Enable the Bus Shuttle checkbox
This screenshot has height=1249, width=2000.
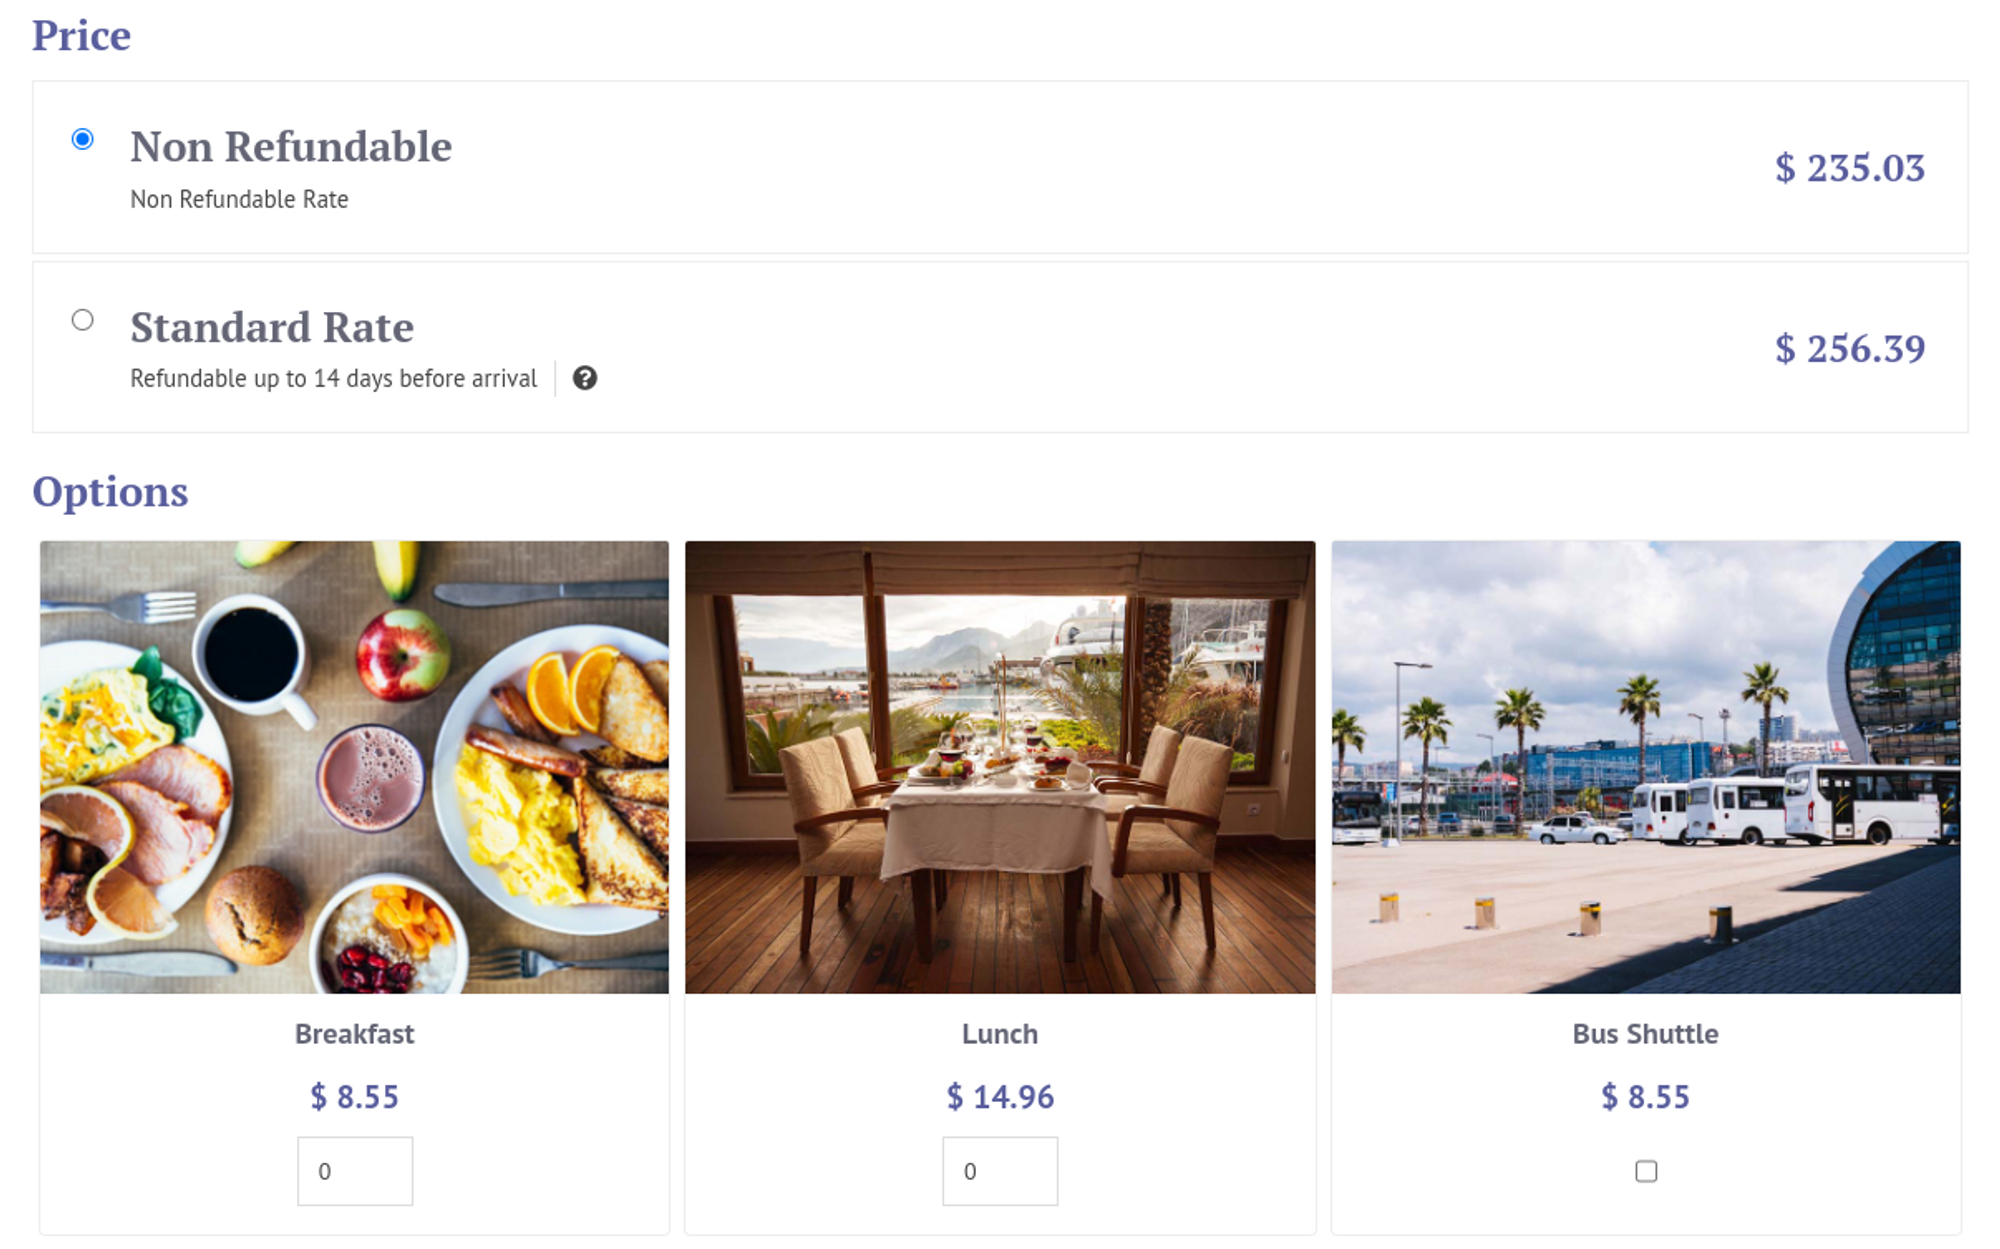click(x=1646, y=1171)
